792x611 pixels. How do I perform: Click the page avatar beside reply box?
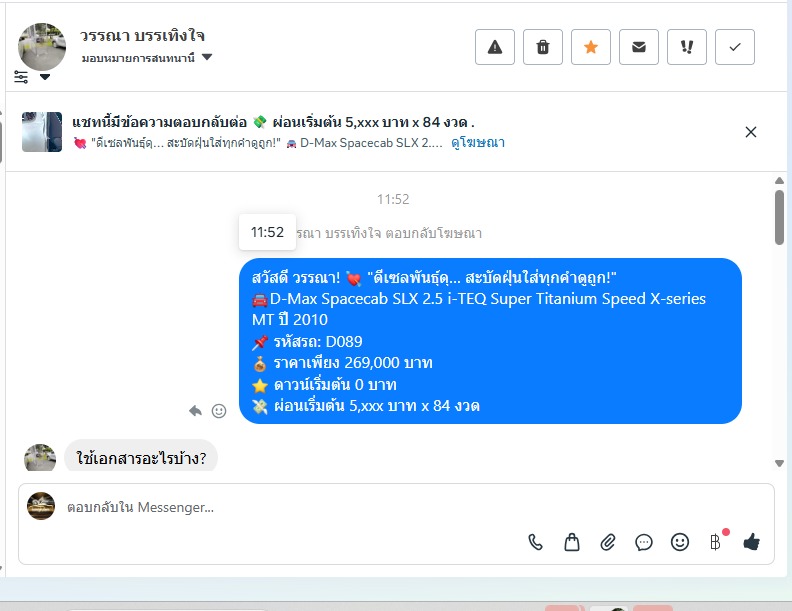[41, 506]
